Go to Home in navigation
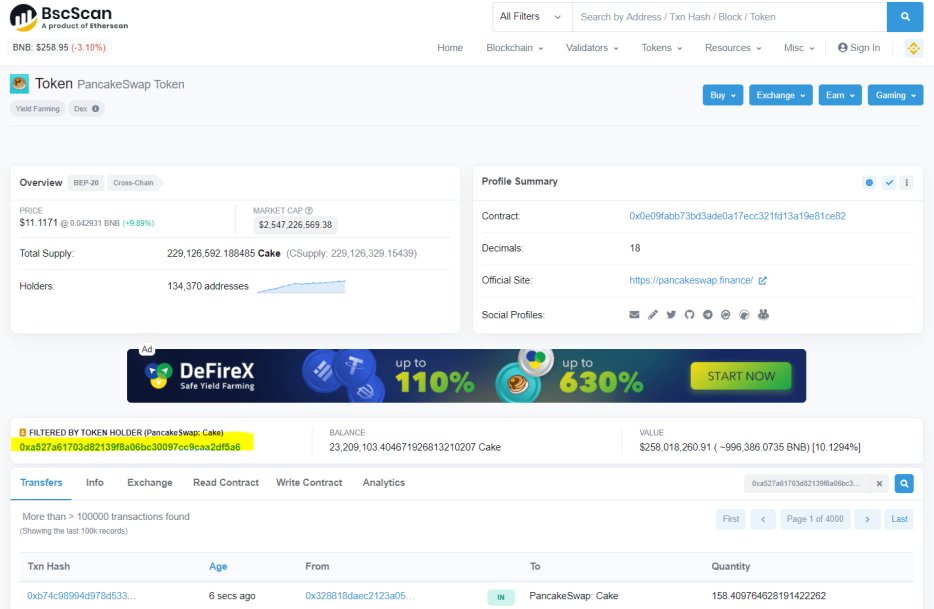Viewport: 934px width, 609px height. click(x=450, y=48)
